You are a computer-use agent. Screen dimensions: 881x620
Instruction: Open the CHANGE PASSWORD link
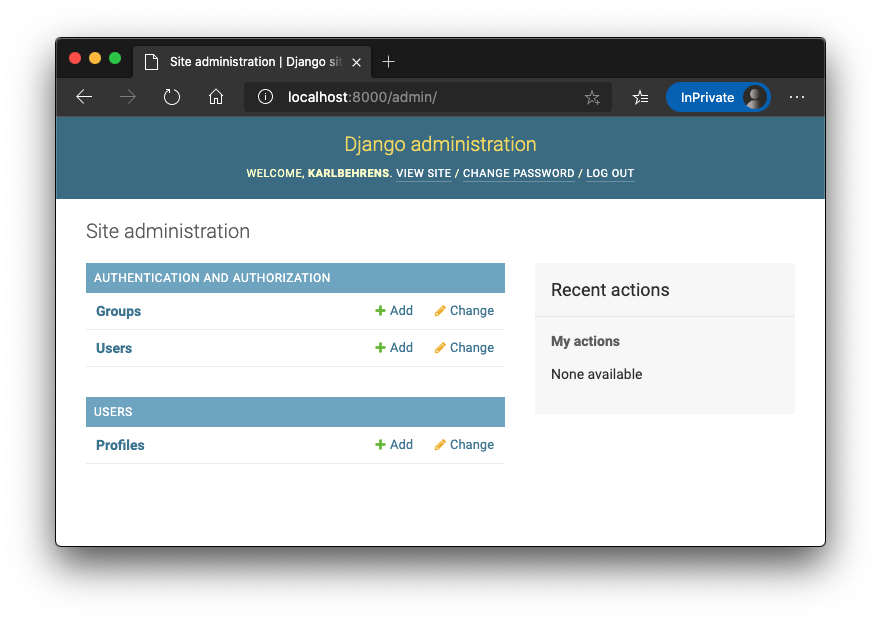tap(519, 173)
